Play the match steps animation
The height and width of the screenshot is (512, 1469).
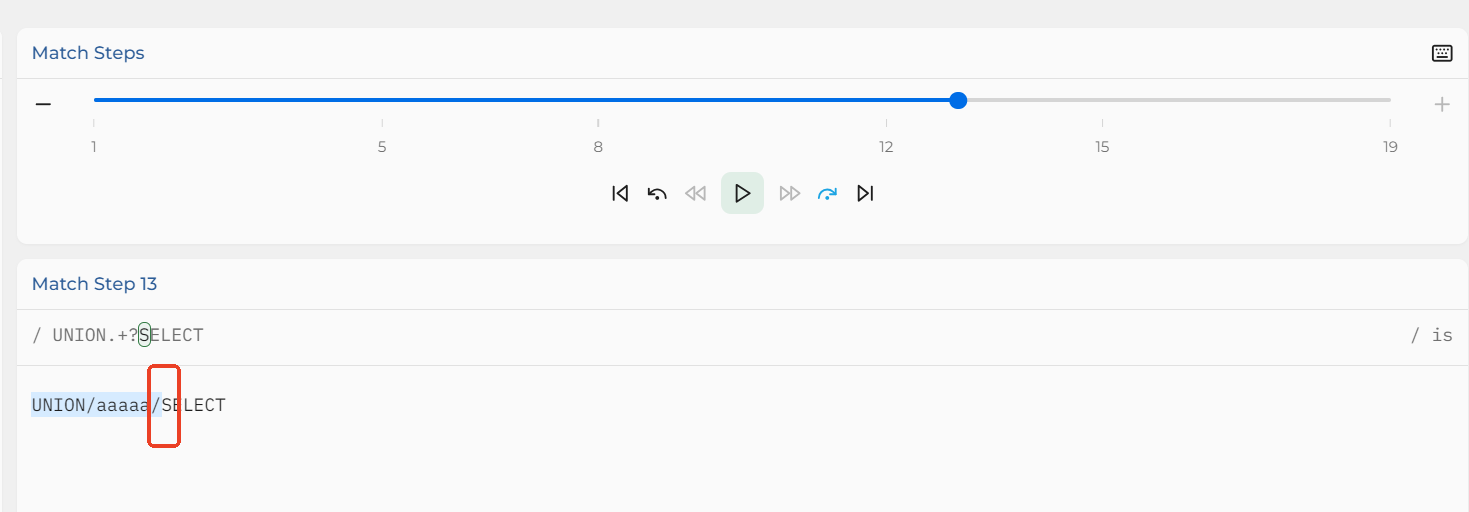pos(742,193)
